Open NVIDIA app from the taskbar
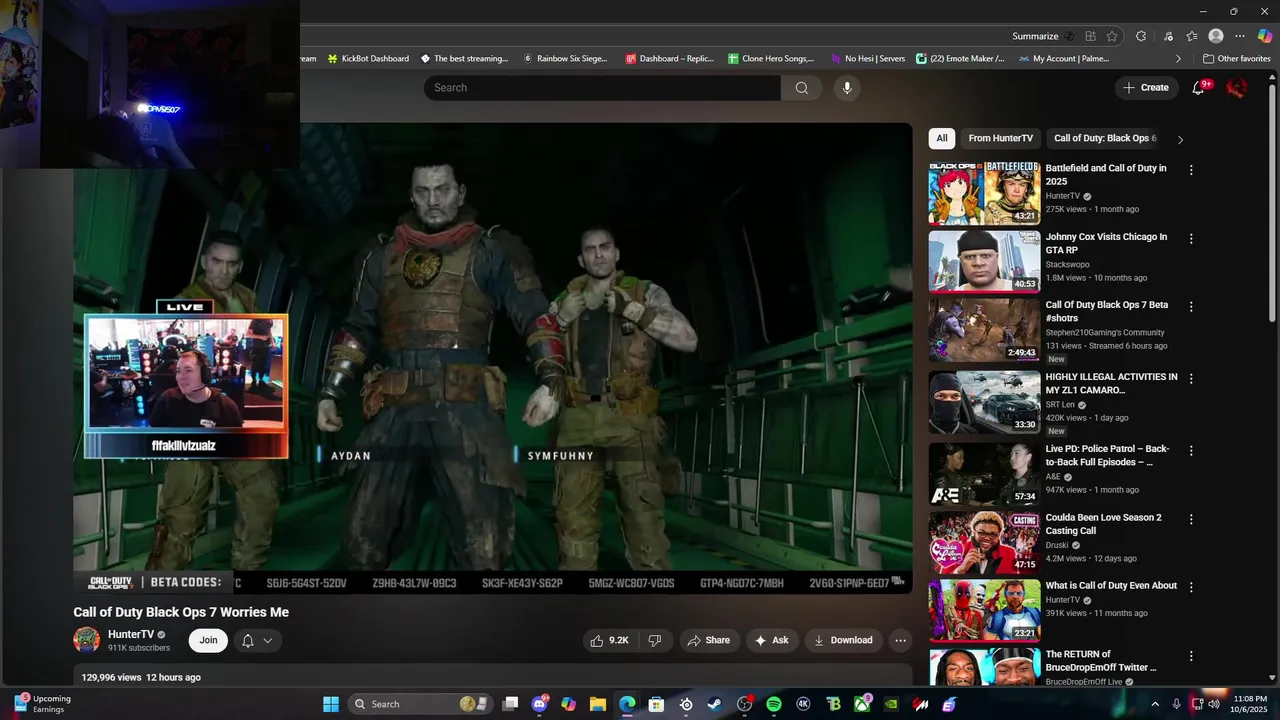This screenshot has width=1280, height=720. [x=891, y=704]
